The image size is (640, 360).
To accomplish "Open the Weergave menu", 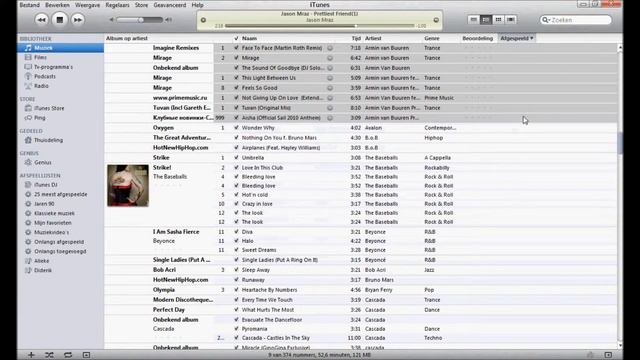I will click(87, 5).
